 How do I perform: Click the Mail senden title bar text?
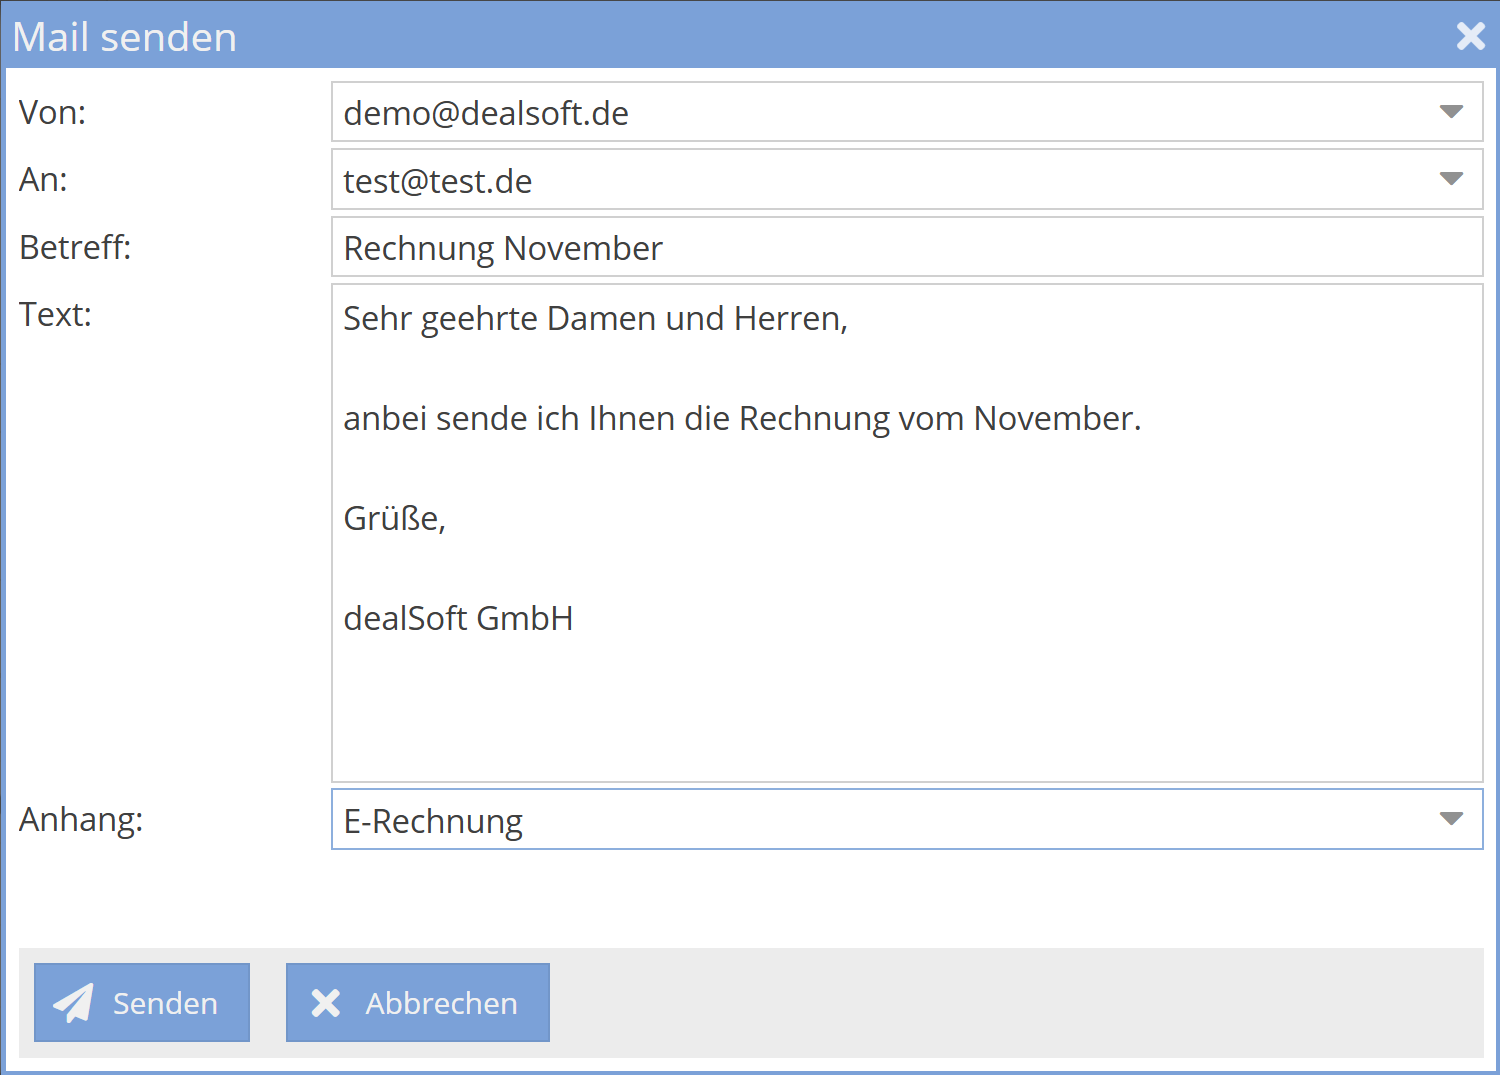124,36
